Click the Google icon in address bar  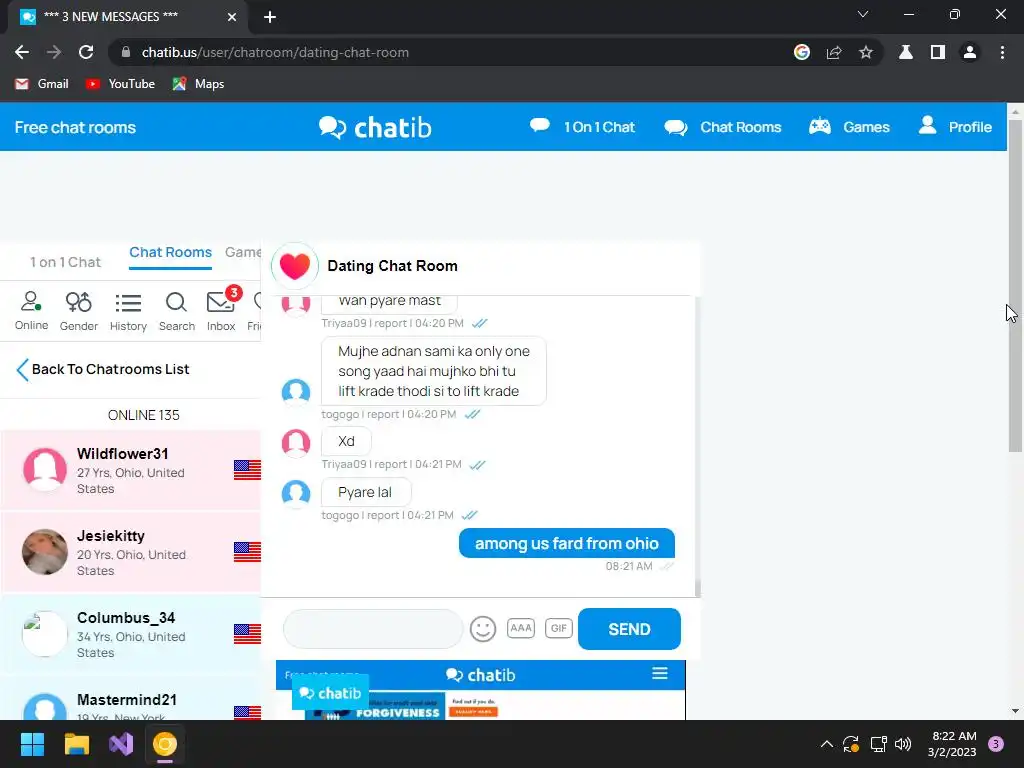click(x=801, y=52)
